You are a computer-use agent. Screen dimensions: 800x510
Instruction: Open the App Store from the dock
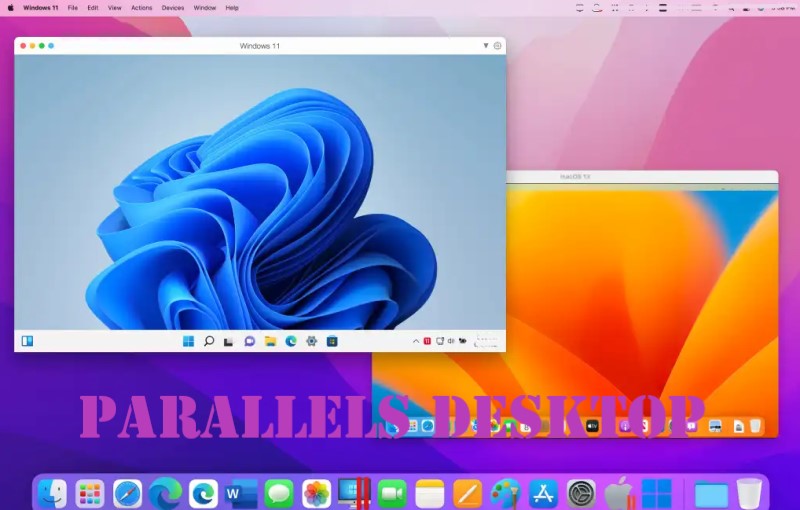[x=543, y=494]
